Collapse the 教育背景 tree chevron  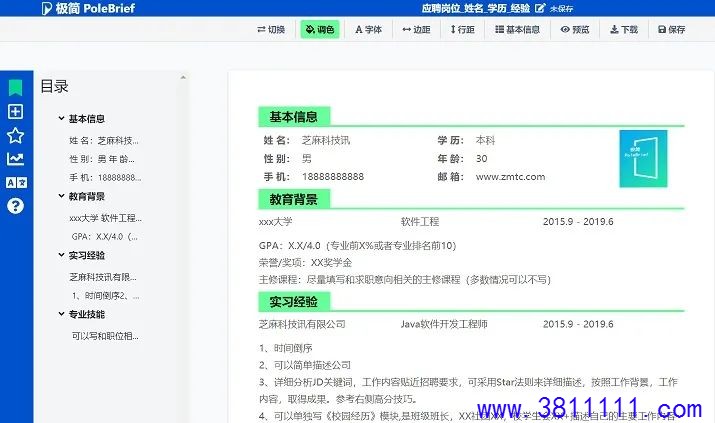61,196
